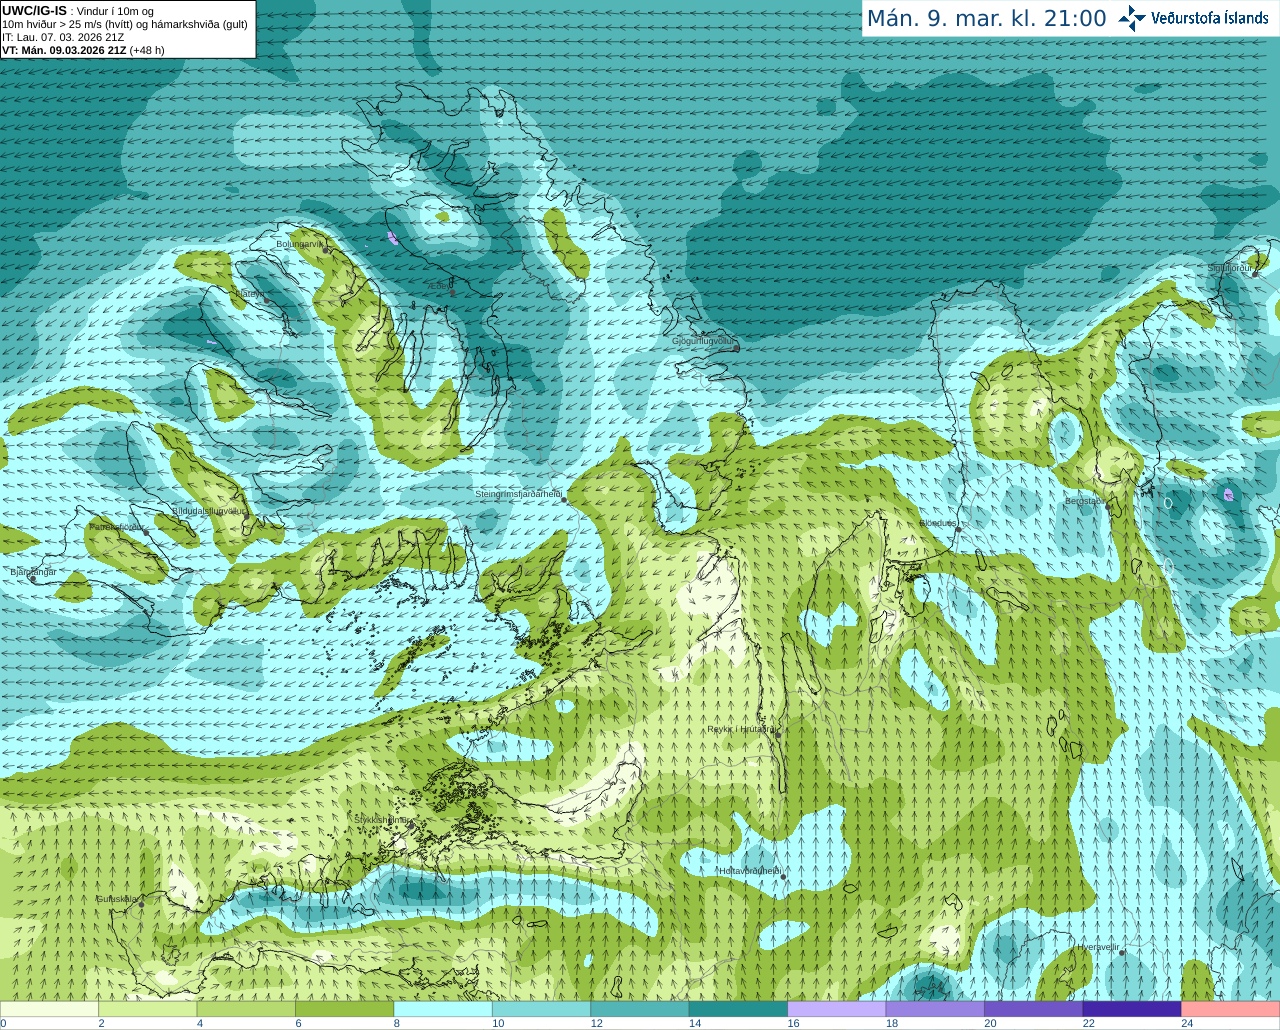Click the Gjögurflugvöllur station label
Screen dimensions: 1280x1030
(703, 341)
